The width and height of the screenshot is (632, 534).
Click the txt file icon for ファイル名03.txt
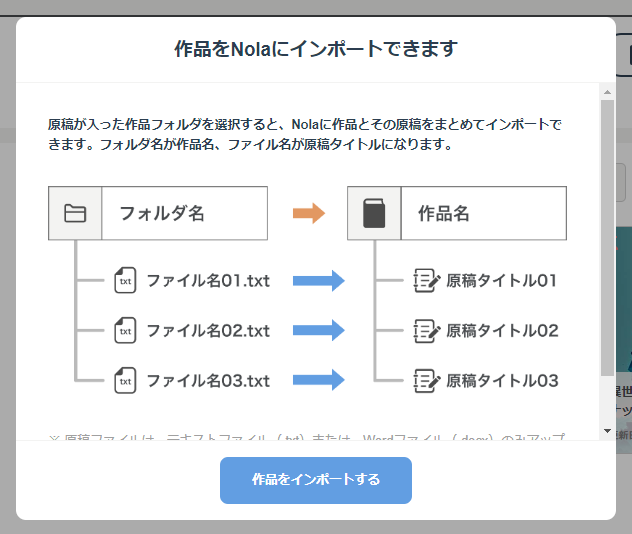(x=125, y=381)
